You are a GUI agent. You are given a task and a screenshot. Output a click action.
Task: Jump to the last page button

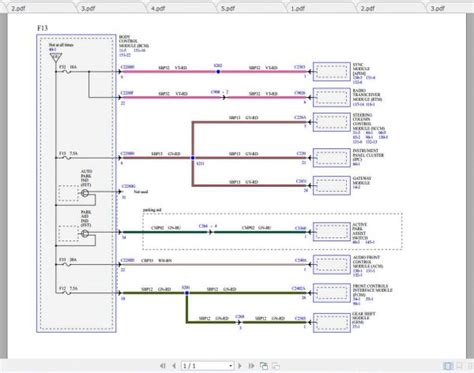tap(251, 366)
